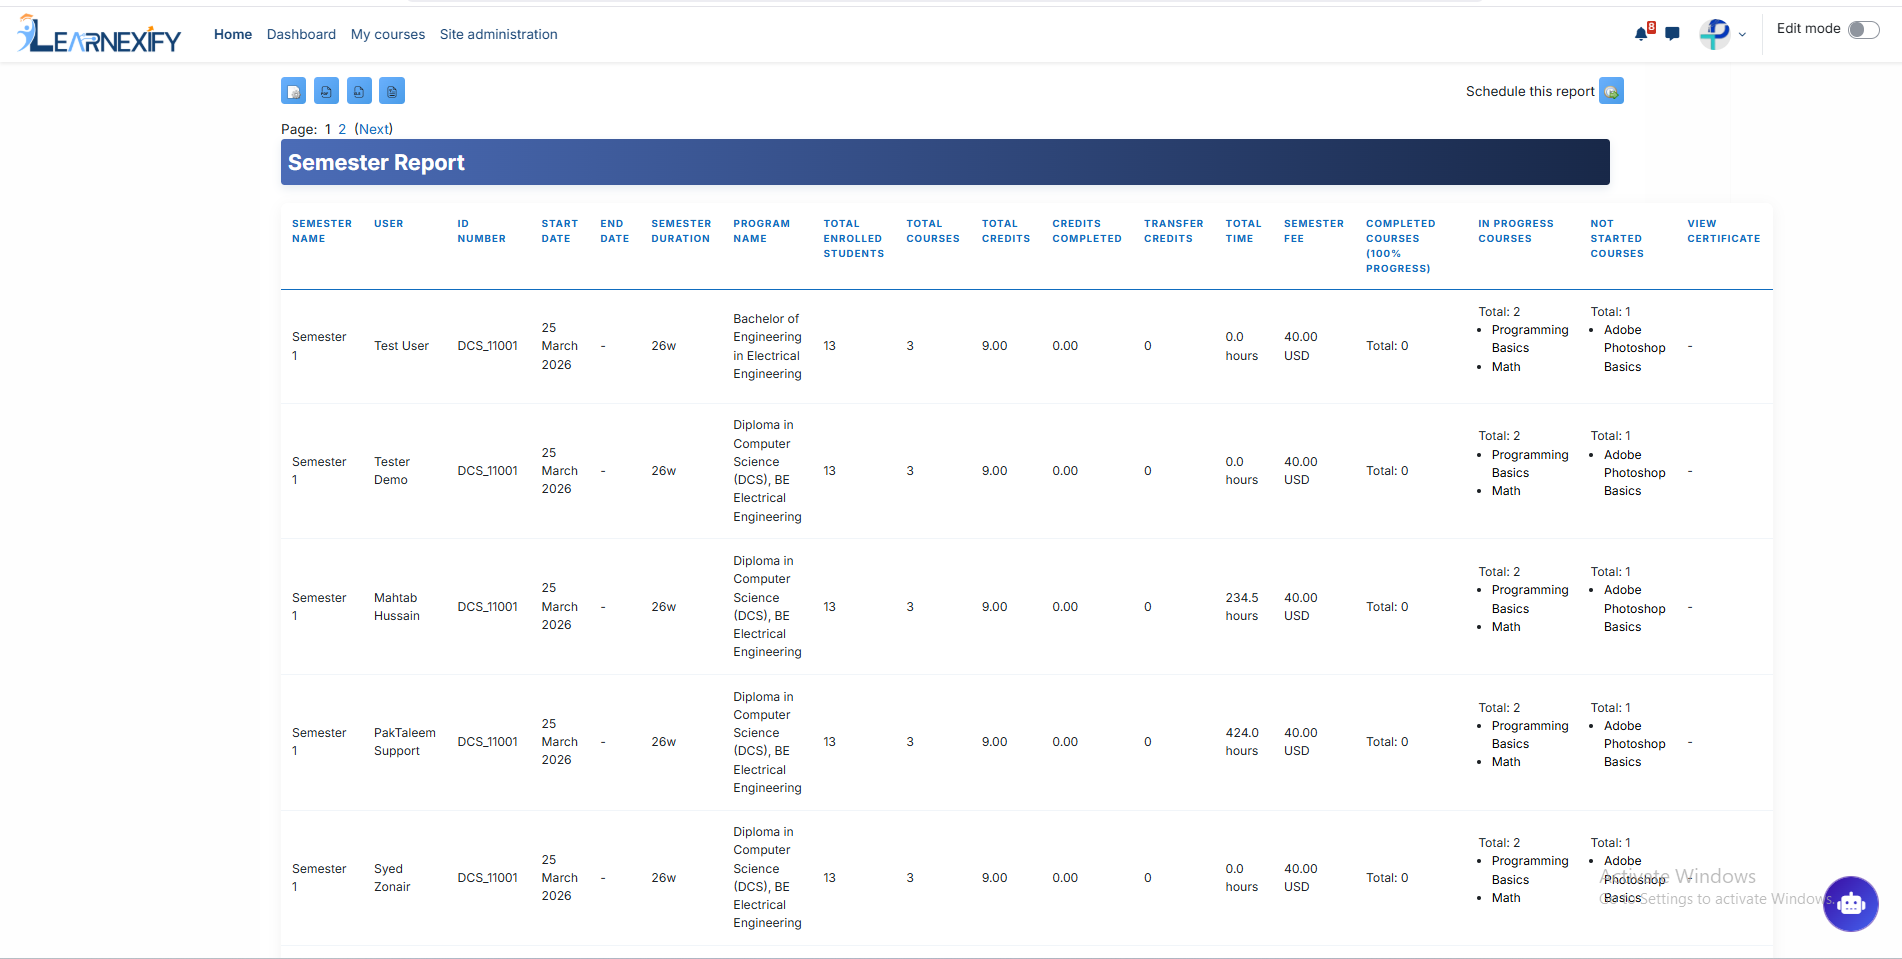Select the PakTaleem Support user cell

coord(405,742)
